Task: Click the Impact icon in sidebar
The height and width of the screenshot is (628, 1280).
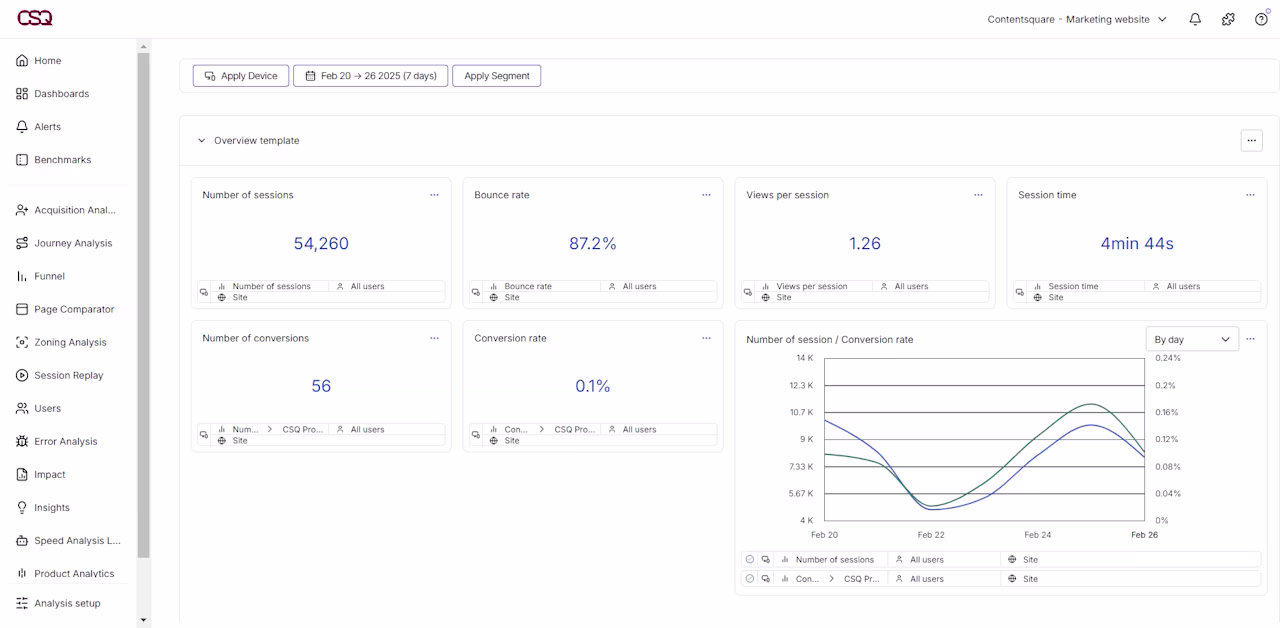Action: [22, 474]
